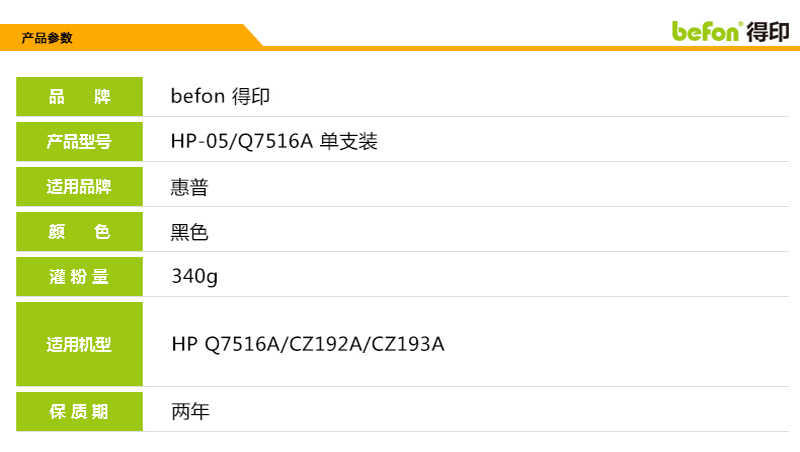Click the black 得印 characters in logo

click(x=768, y=32)
